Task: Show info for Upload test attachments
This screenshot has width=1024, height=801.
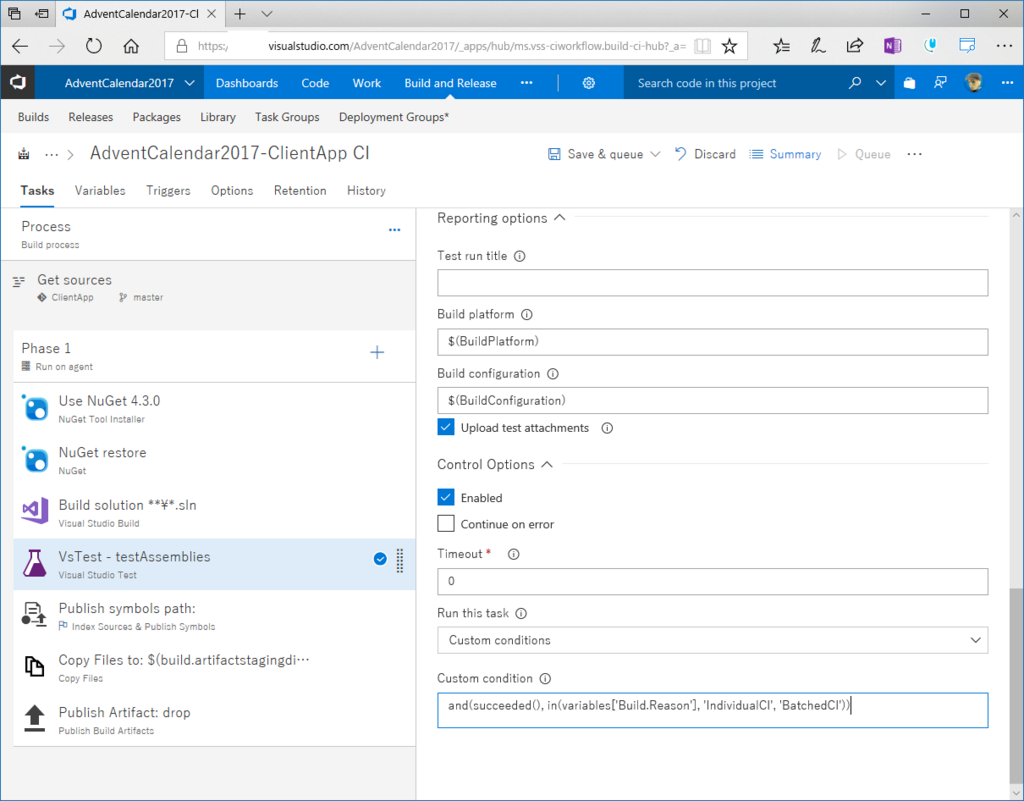Action: (x=607, y=428)
